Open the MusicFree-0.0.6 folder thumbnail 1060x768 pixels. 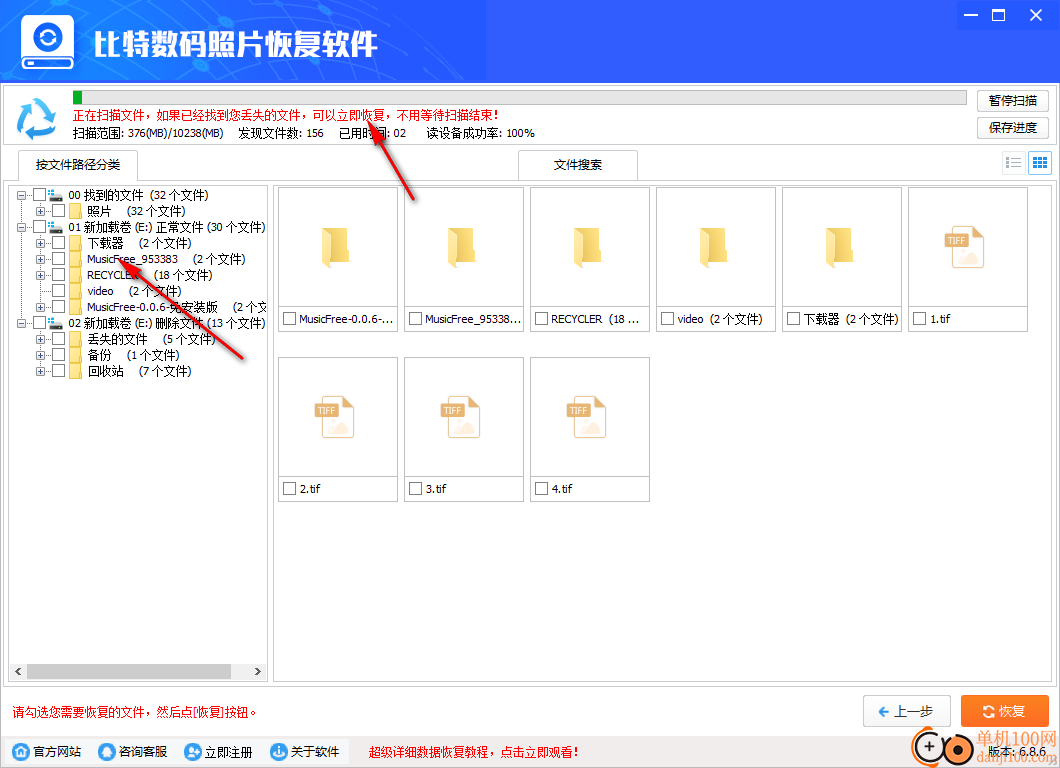pyautogui.click(x=338, y=247)
